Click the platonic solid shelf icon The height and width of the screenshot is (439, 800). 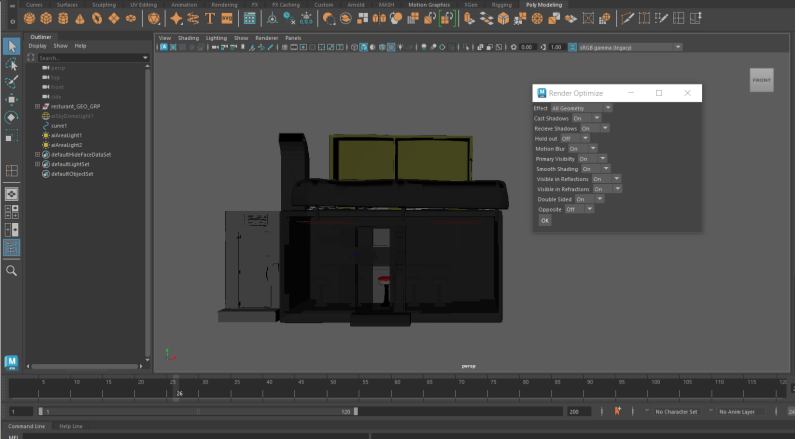click(x=154, y=19)
